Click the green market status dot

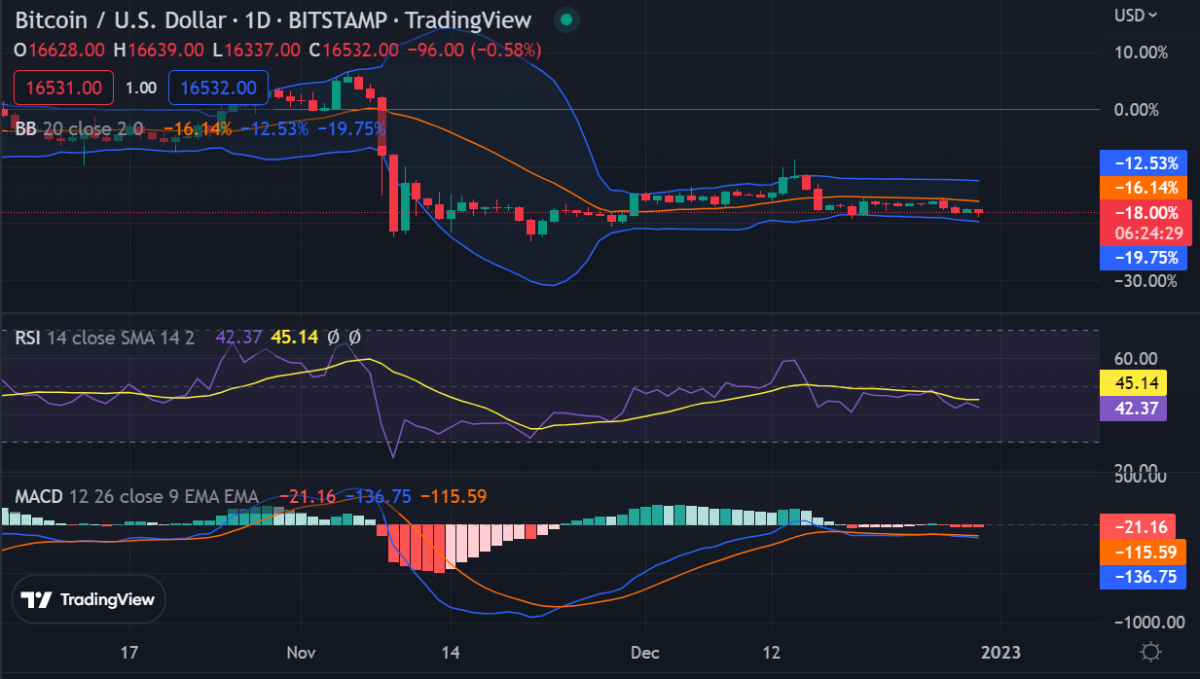click(x=567, y=19)
